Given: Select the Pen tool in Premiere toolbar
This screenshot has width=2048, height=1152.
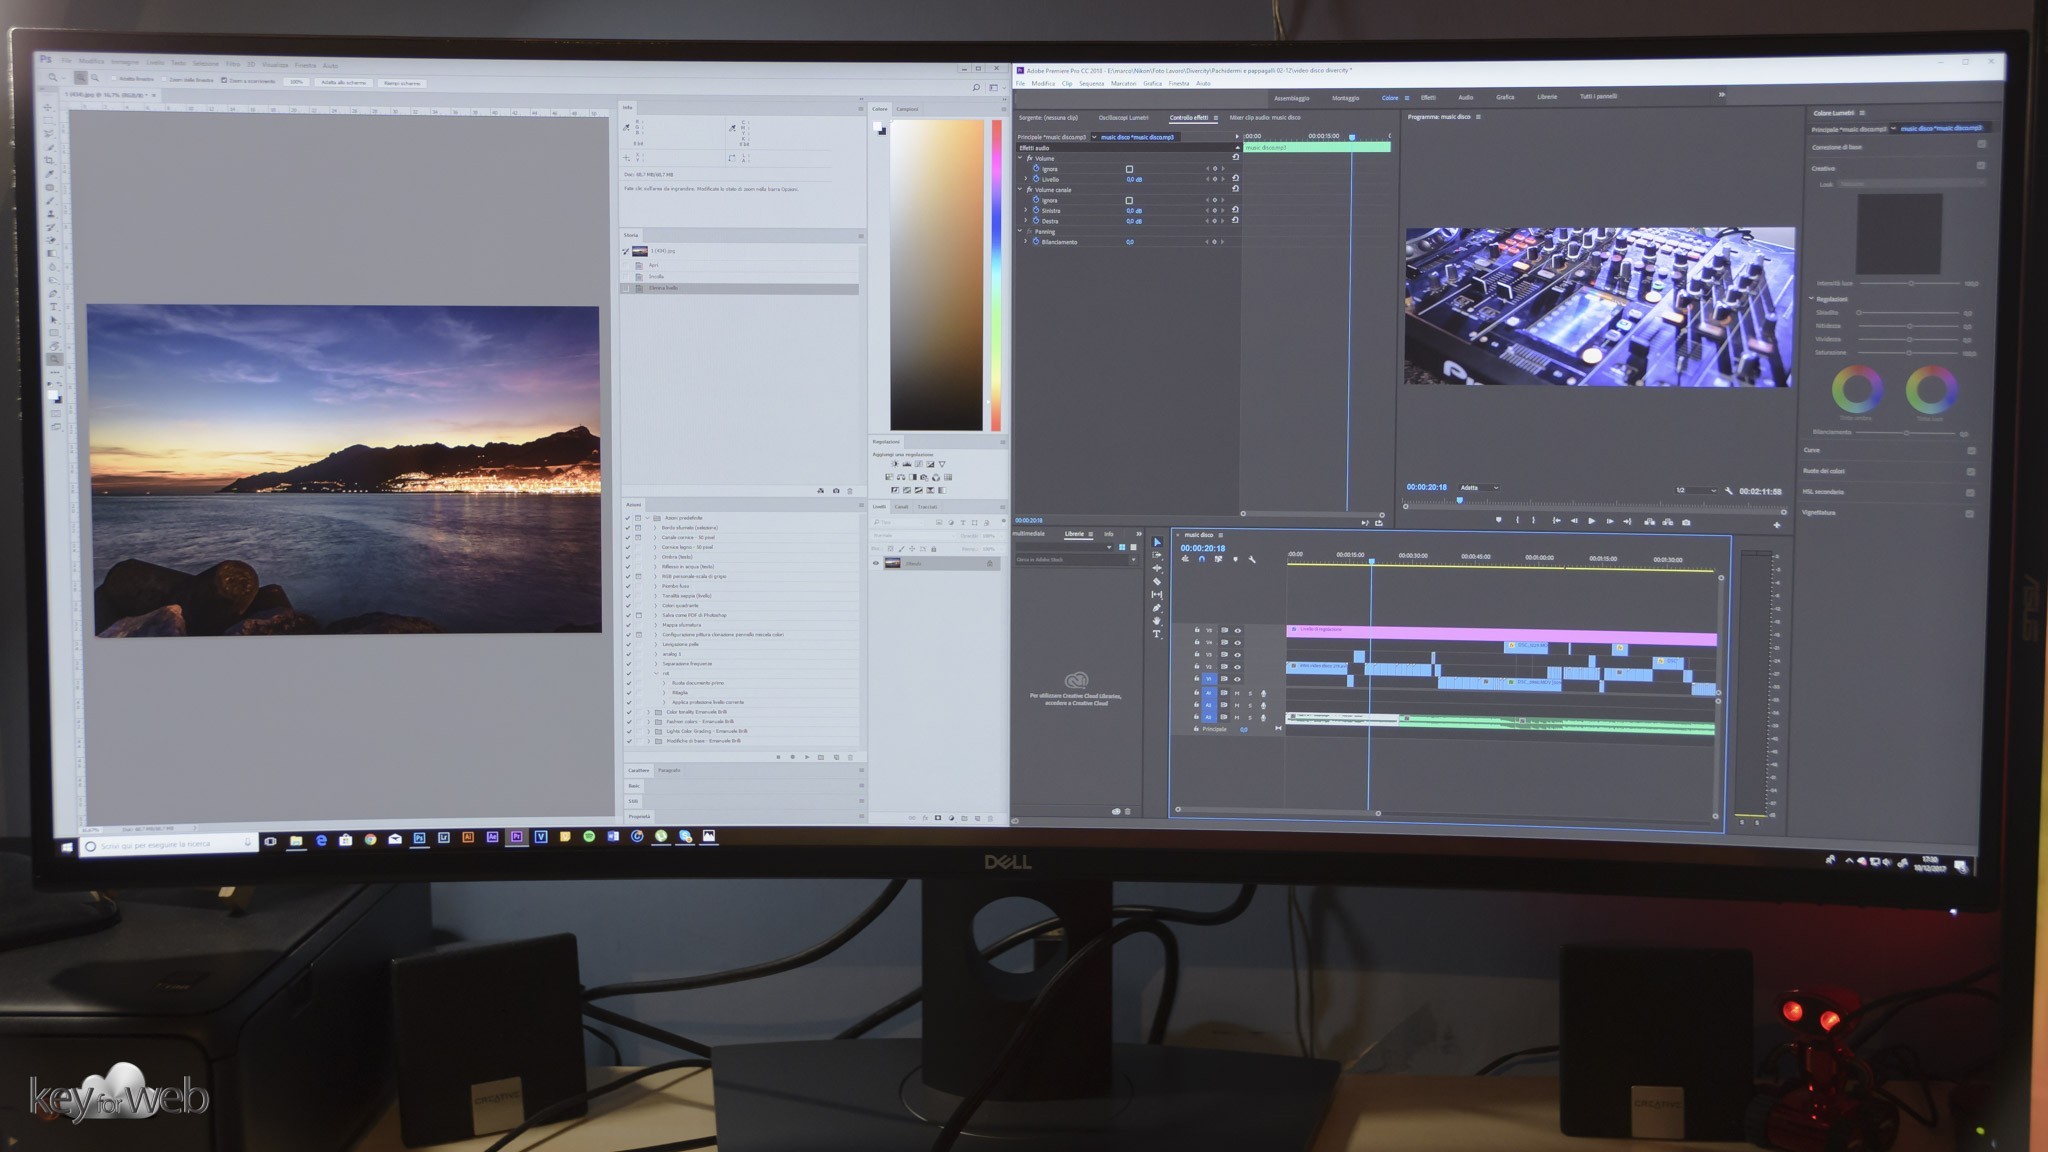Looking at the screenshot, I should coord(1157,608).
